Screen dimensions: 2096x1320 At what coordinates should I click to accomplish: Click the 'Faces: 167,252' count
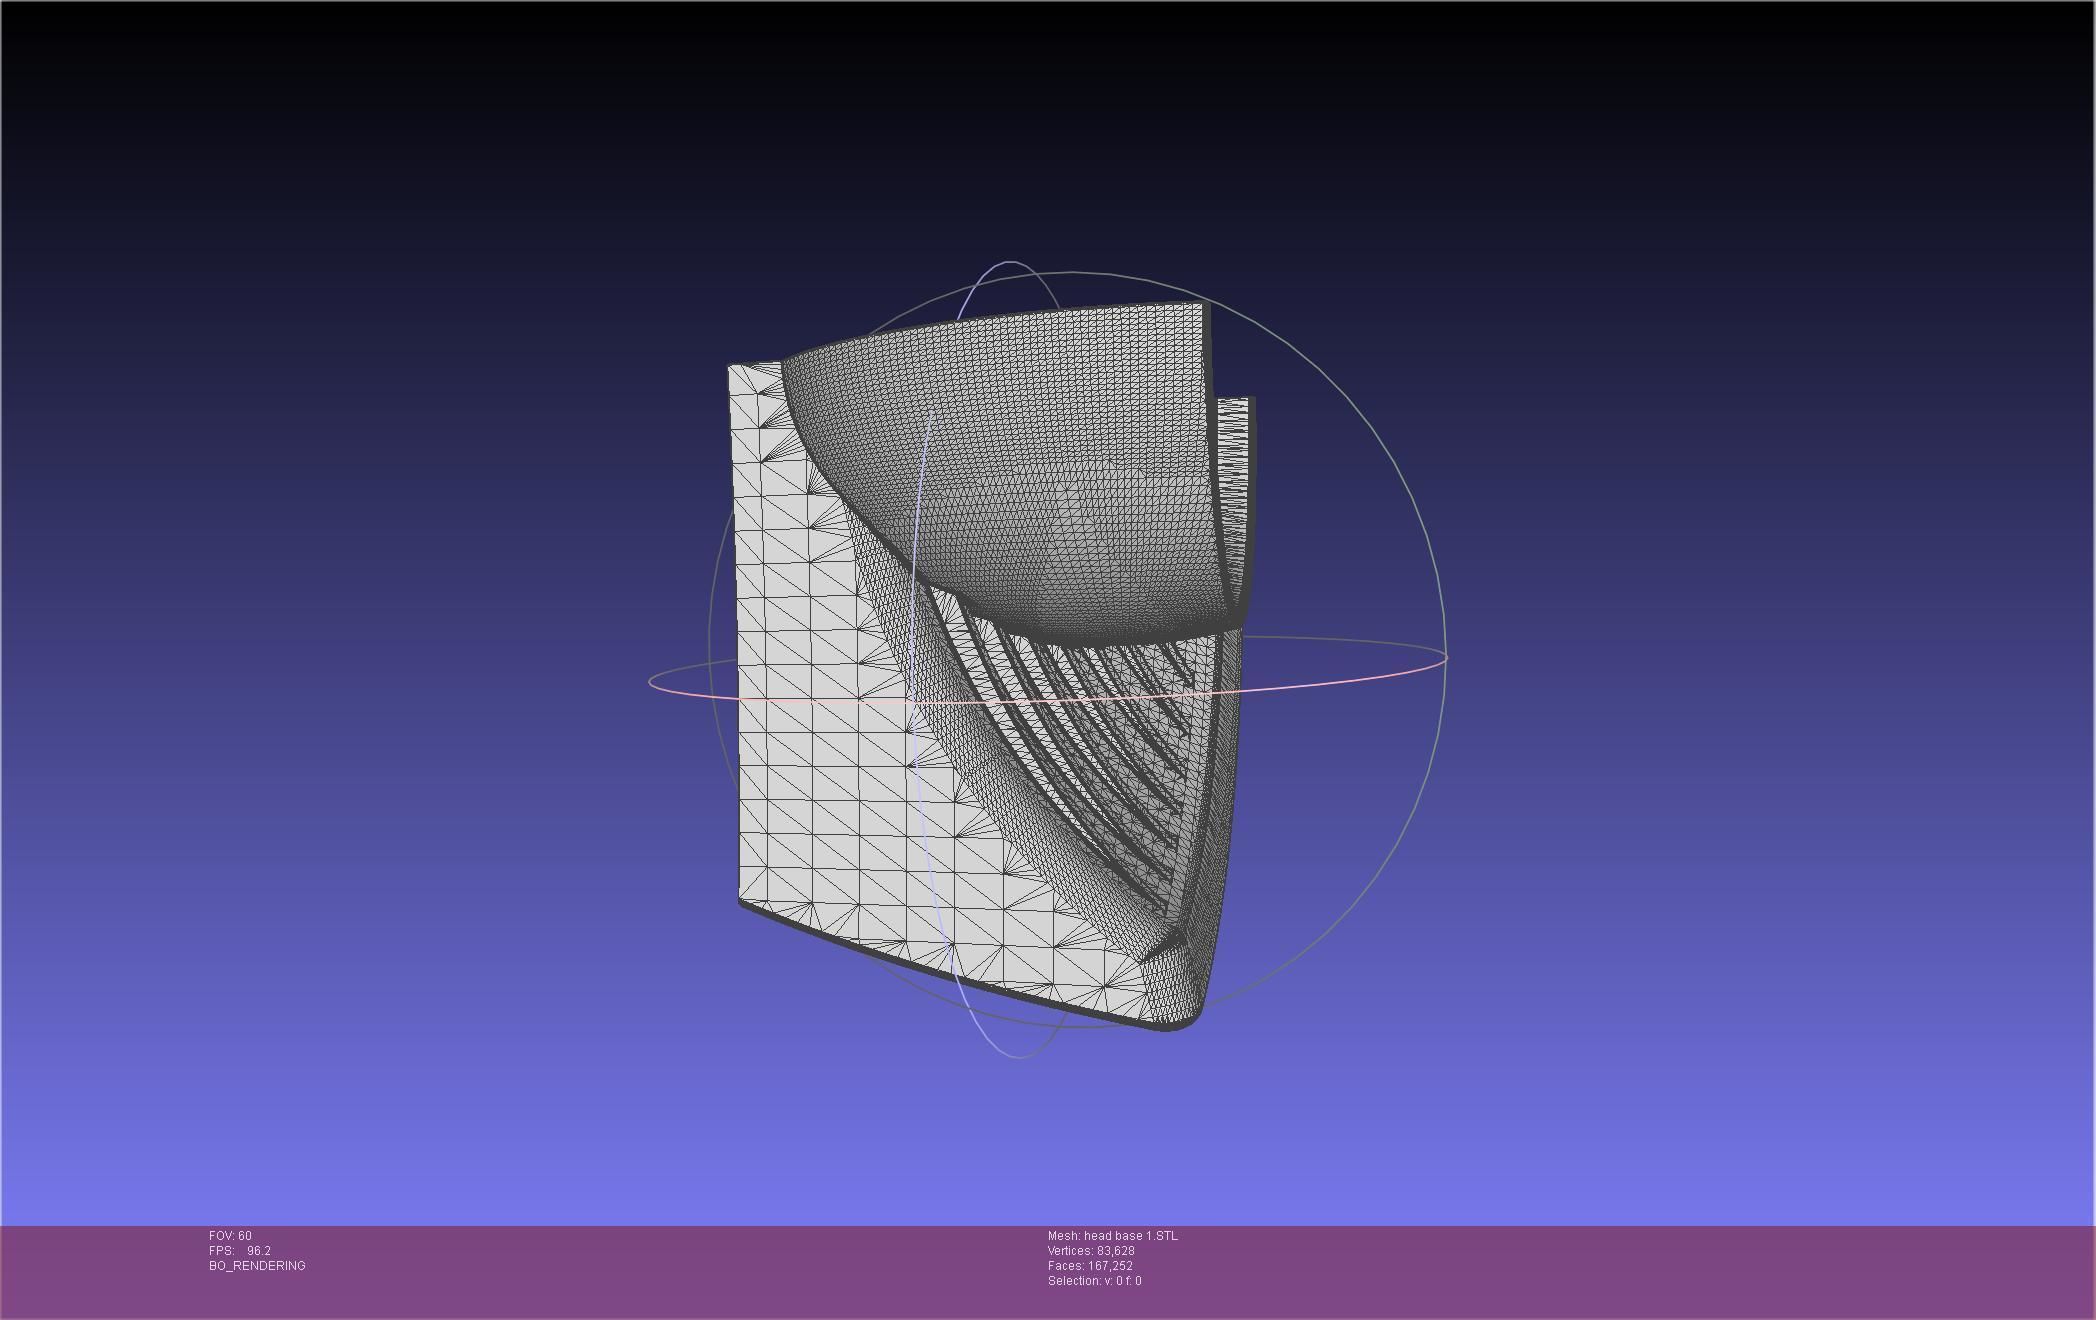[1090, 1266]
